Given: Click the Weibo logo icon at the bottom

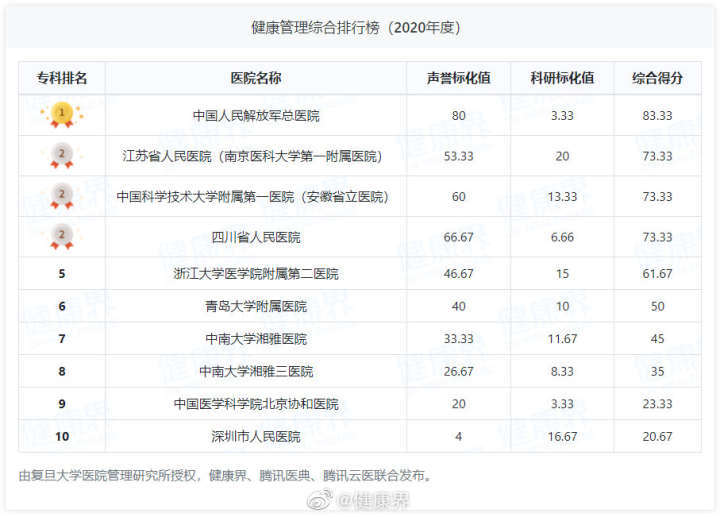Looking at the screenshot, I should [x=320, y=500].
